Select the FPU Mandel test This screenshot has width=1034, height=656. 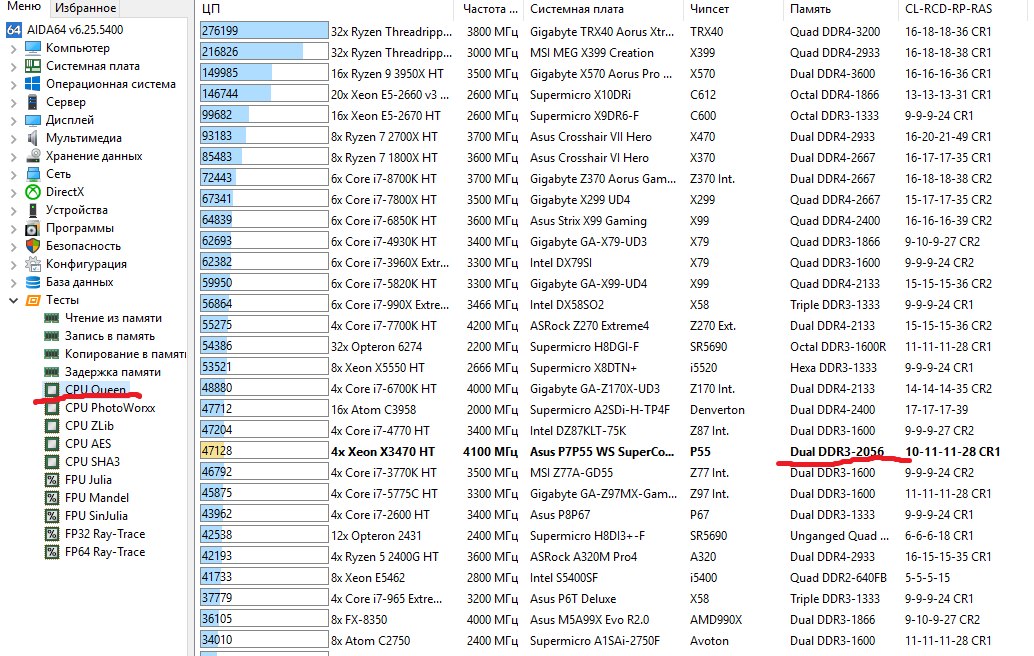click(97, 498)
